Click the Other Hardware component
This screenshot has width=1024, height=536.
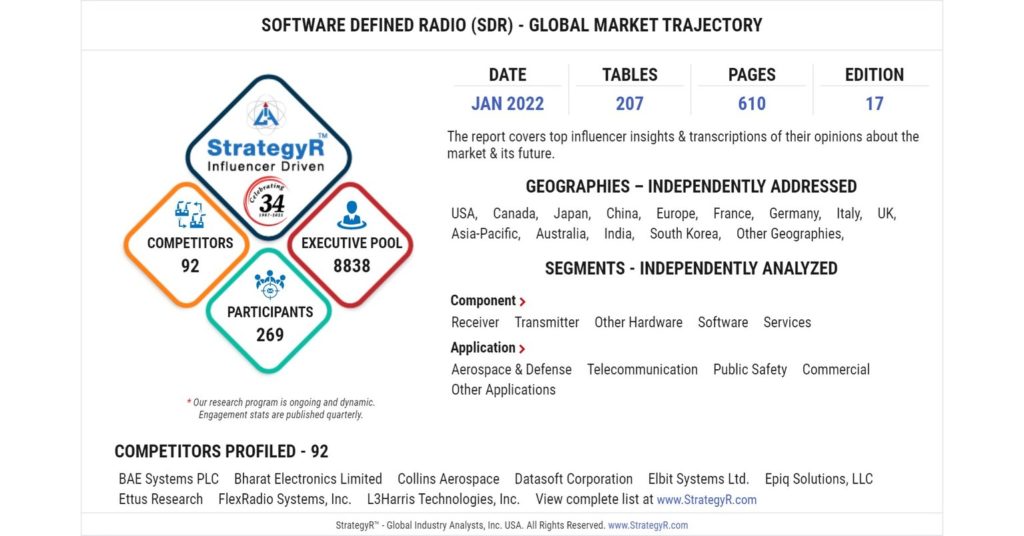point(638,323)
